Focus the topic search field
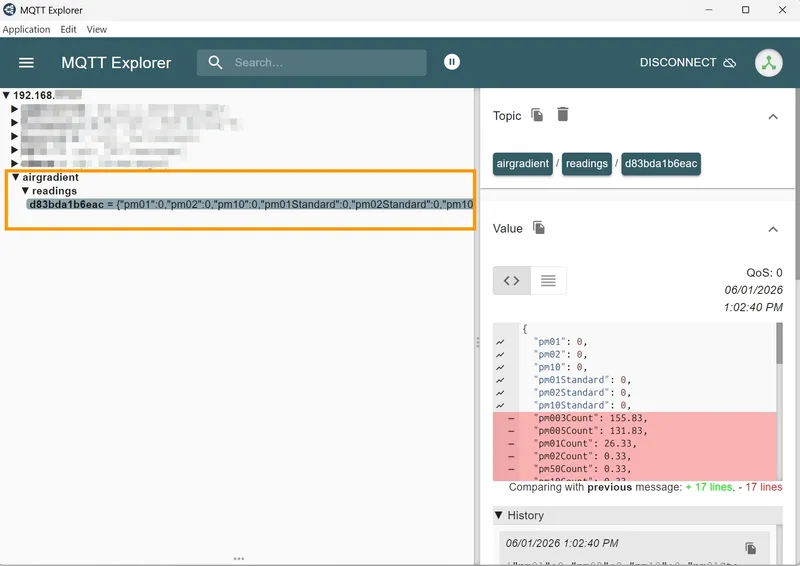 312,62
